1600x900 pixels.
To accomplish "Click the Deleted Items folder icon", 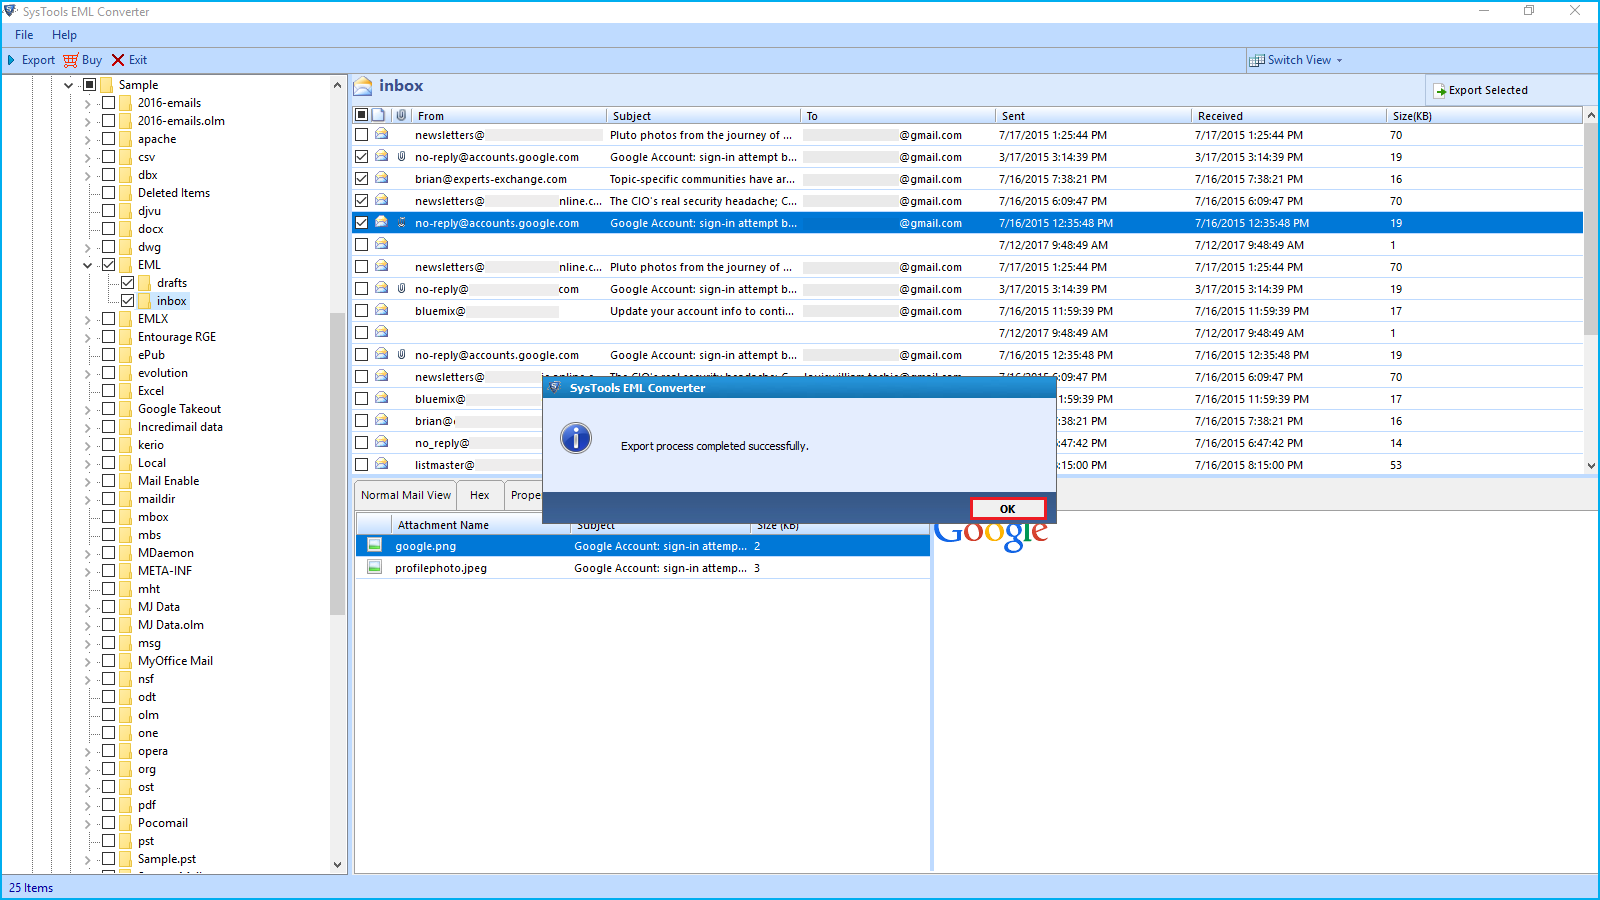I will [x=125, y=193].
